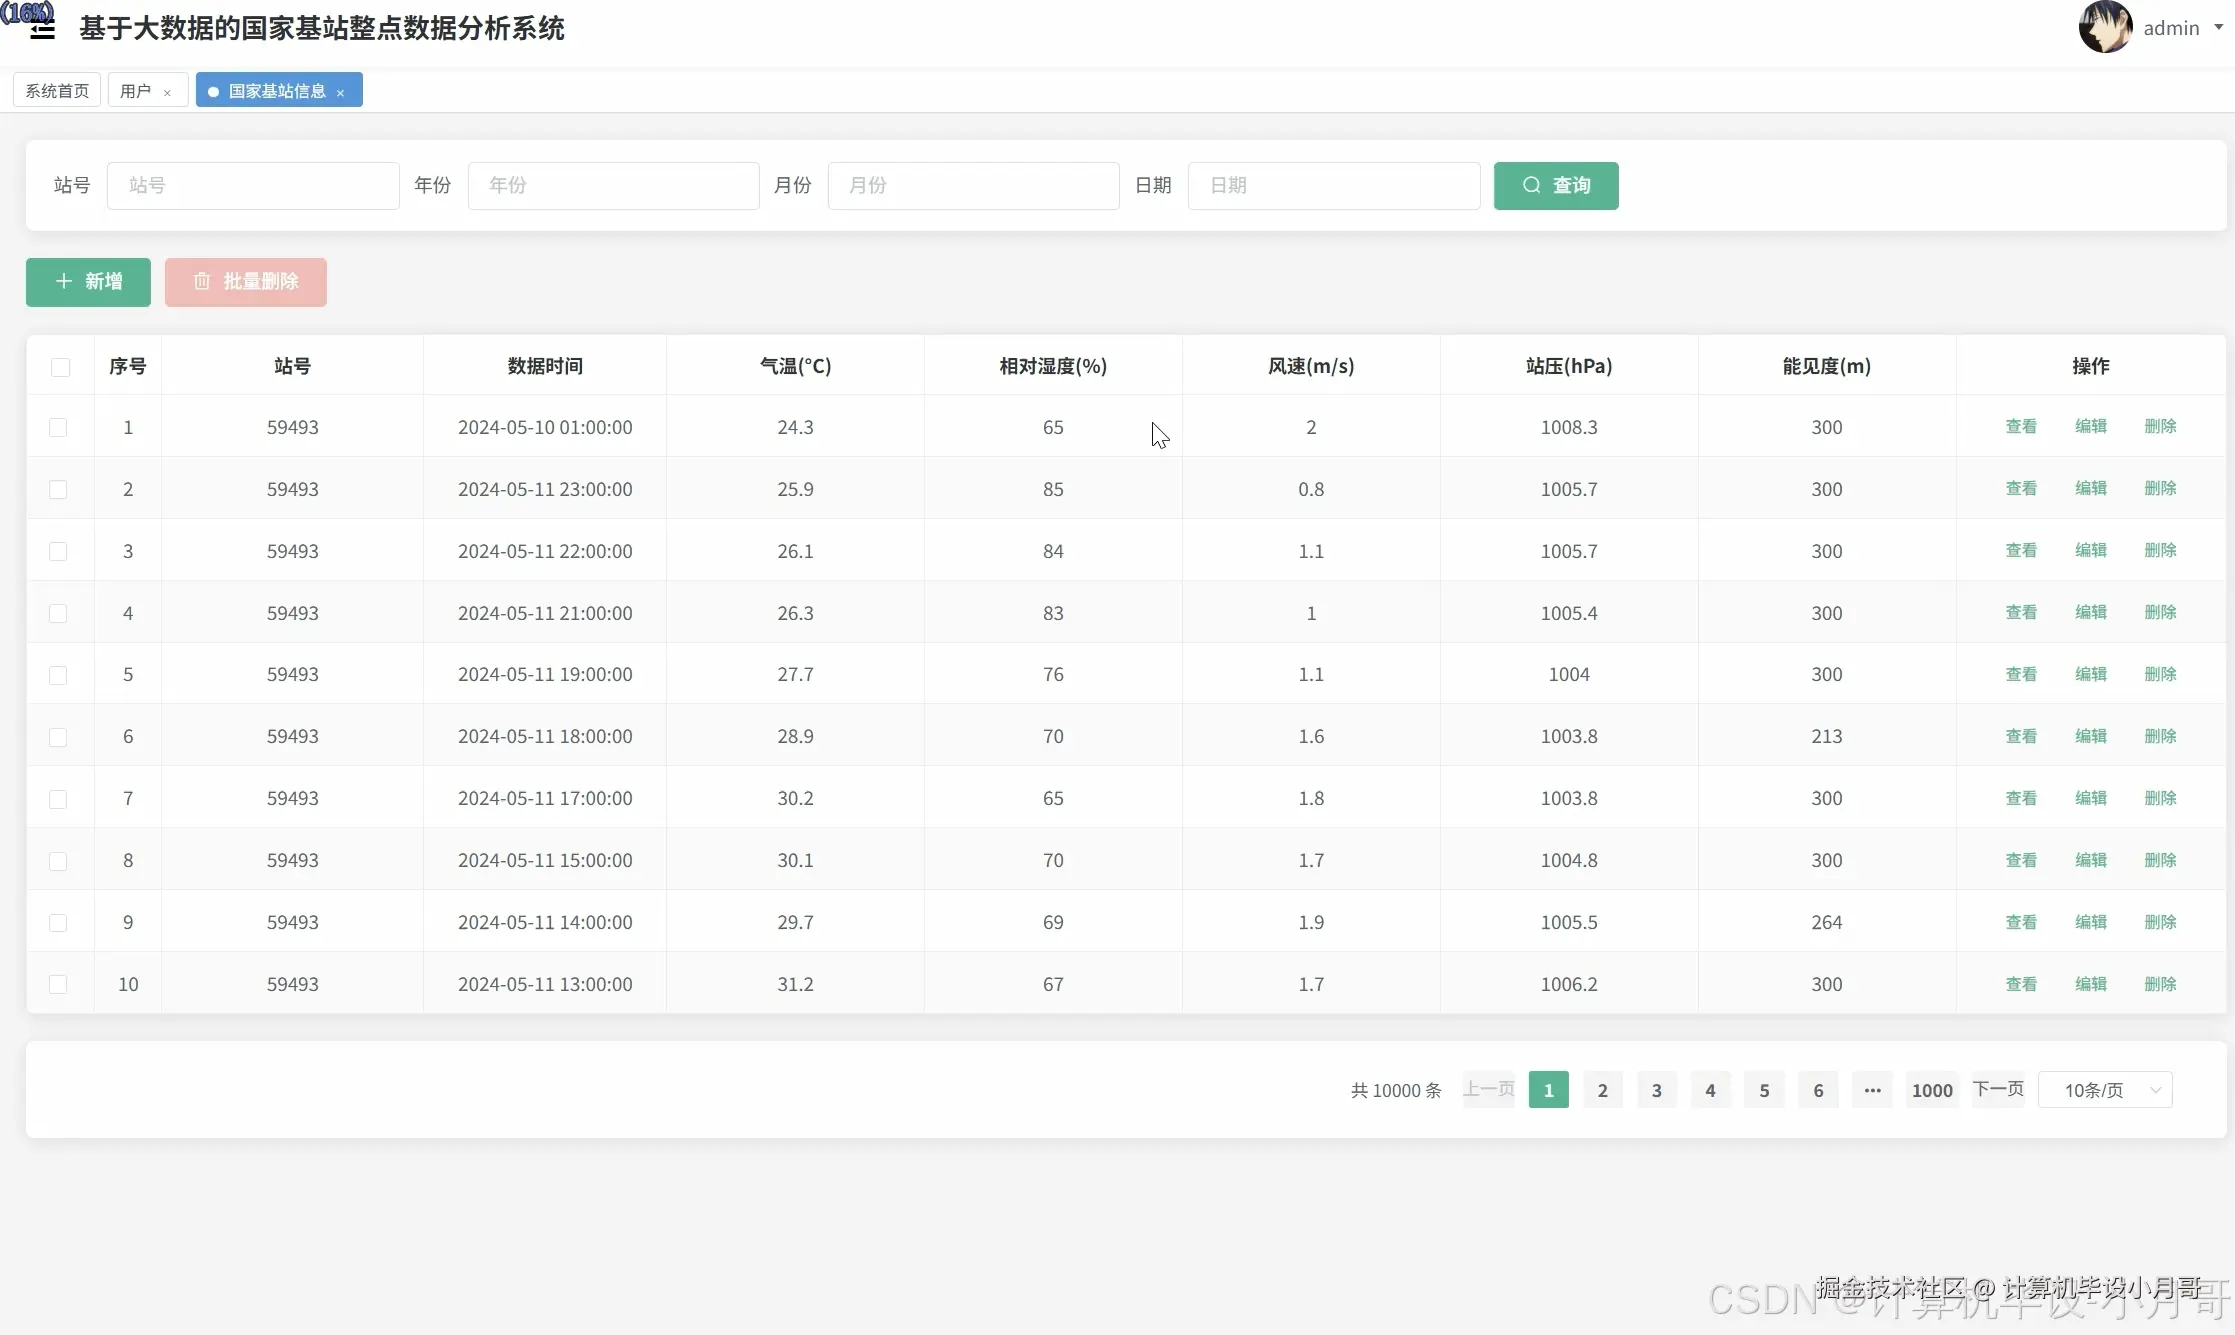Toggle the select-all header checkbox
Screen dimensions: 2235x1335
click(x=60, y=367)
